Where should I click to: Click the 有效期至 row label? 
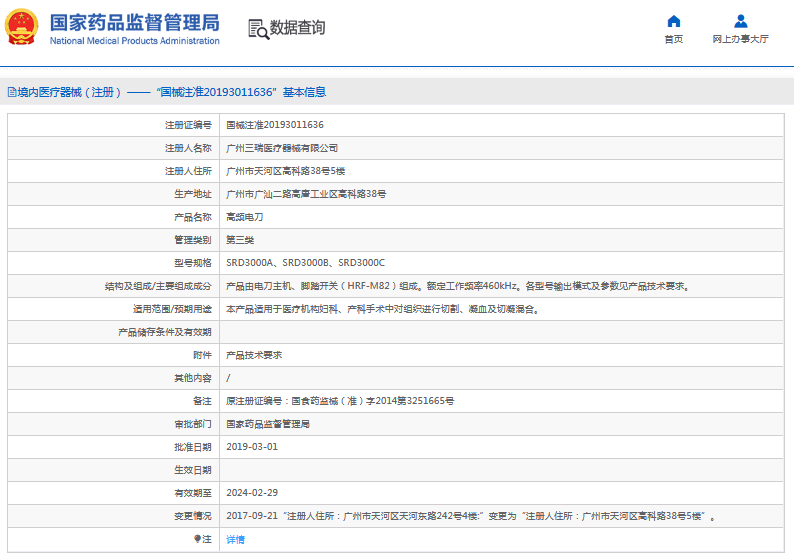[x=192, y=493]
